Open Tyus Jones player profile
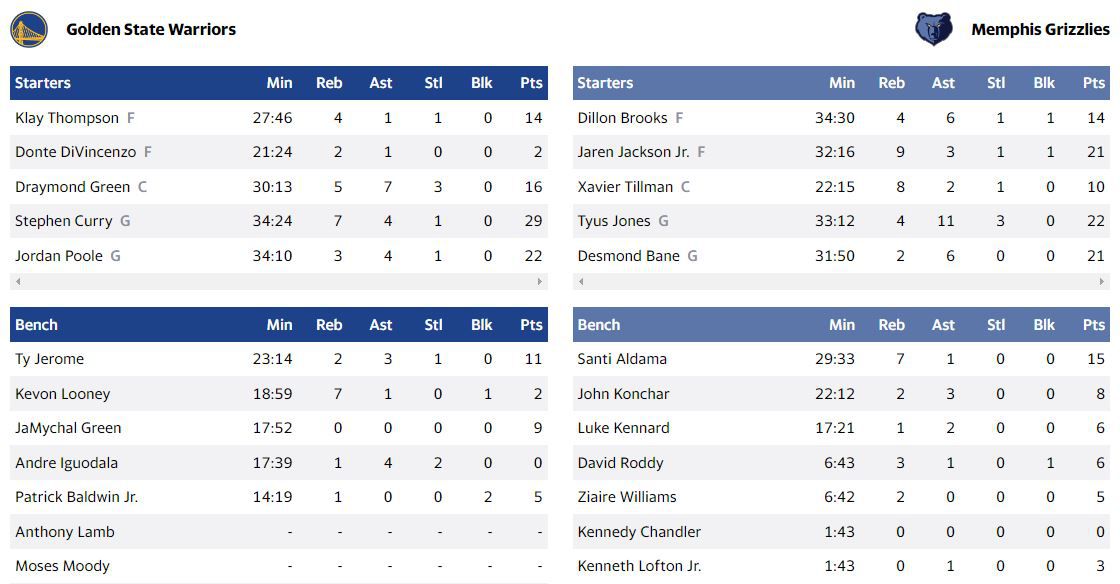The image size is (1120, 584). [614, 221]
